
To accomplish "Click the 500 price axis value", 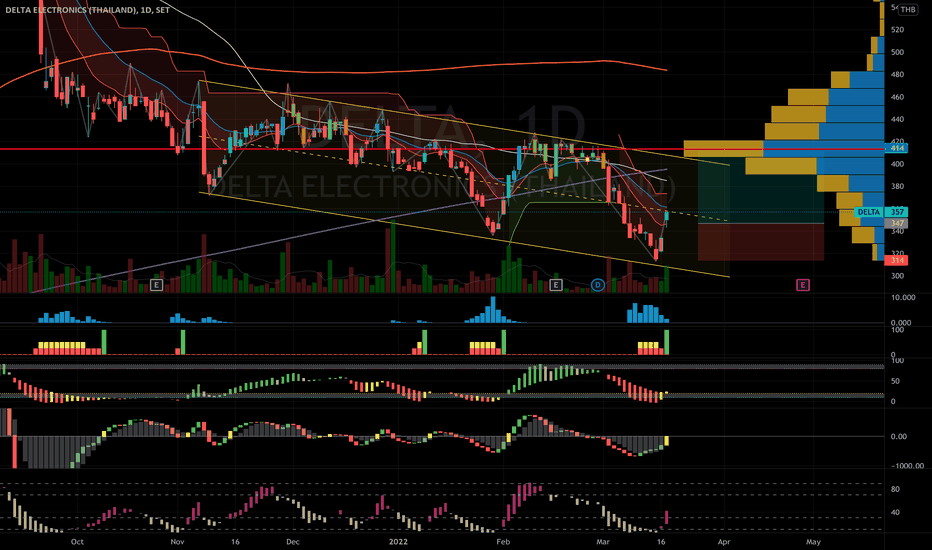I will (898, 52).
